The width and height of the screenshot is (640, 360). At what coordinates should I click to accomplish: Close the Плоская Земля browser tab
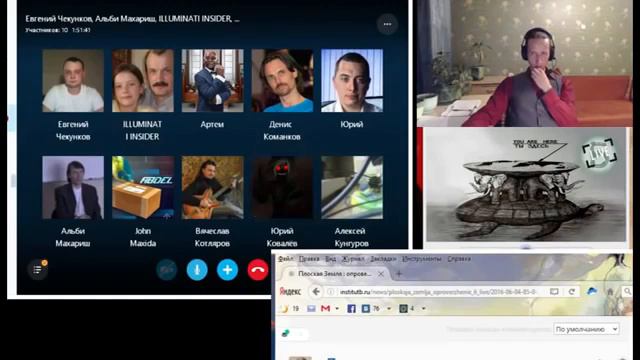[380, 274]
